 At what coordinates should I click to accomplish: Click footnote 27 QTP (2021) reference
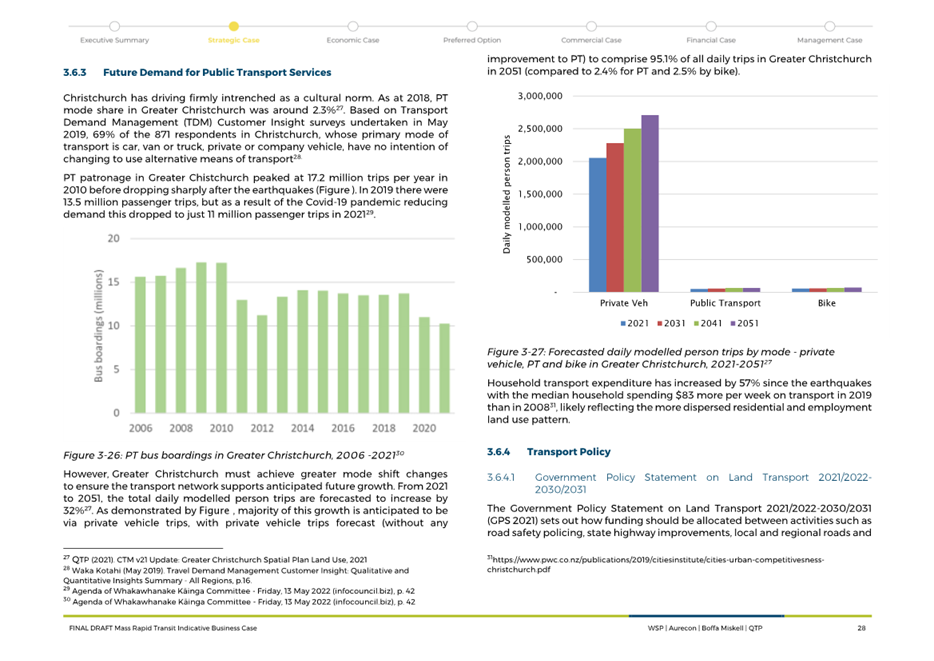215,560
